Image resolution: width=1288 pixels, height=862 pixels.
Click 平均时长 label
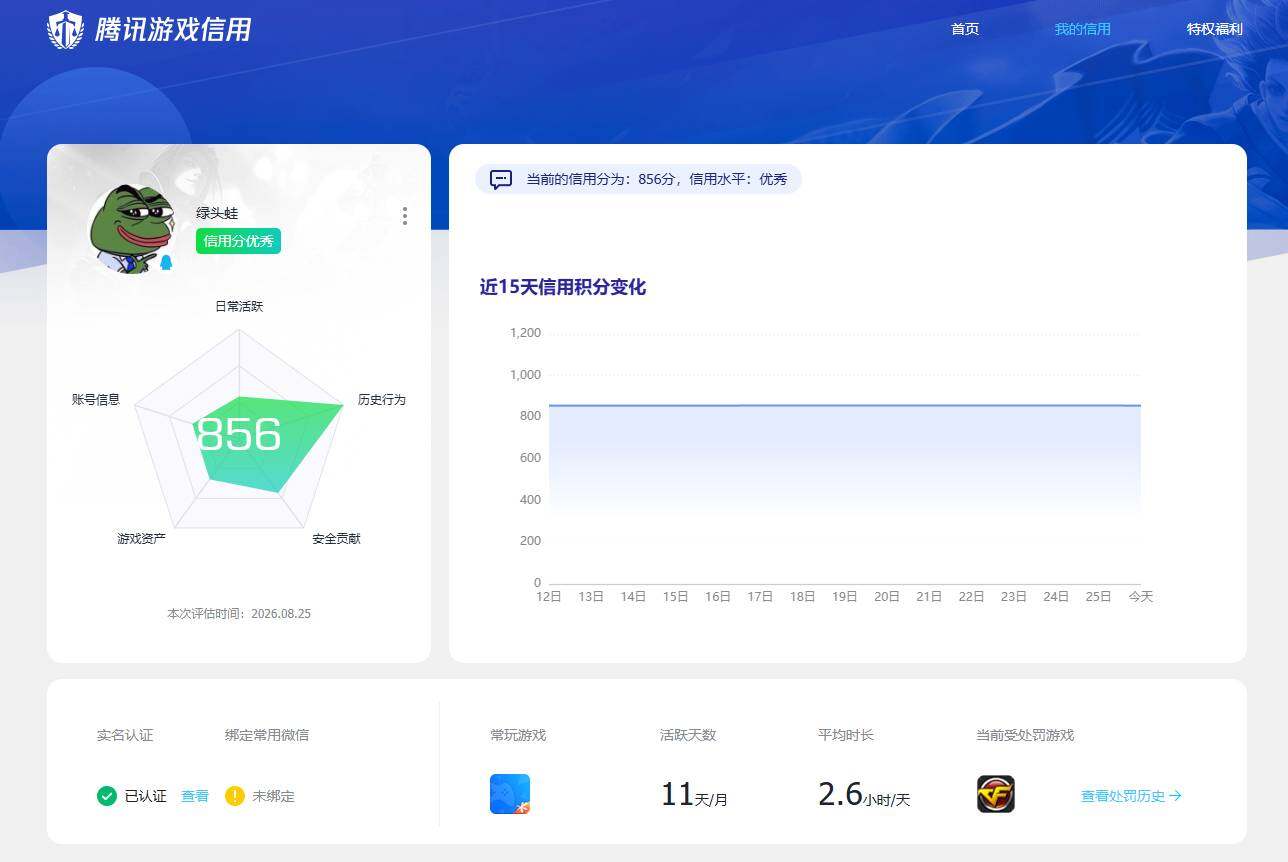pyautogui.click(x=846, y=735)
